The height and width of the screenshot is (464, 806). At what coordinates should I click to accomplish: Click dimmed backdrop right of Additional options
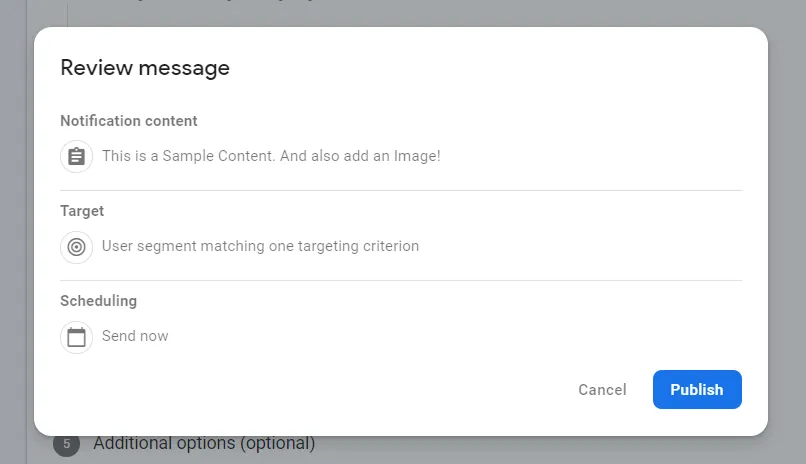pos(560,450)
